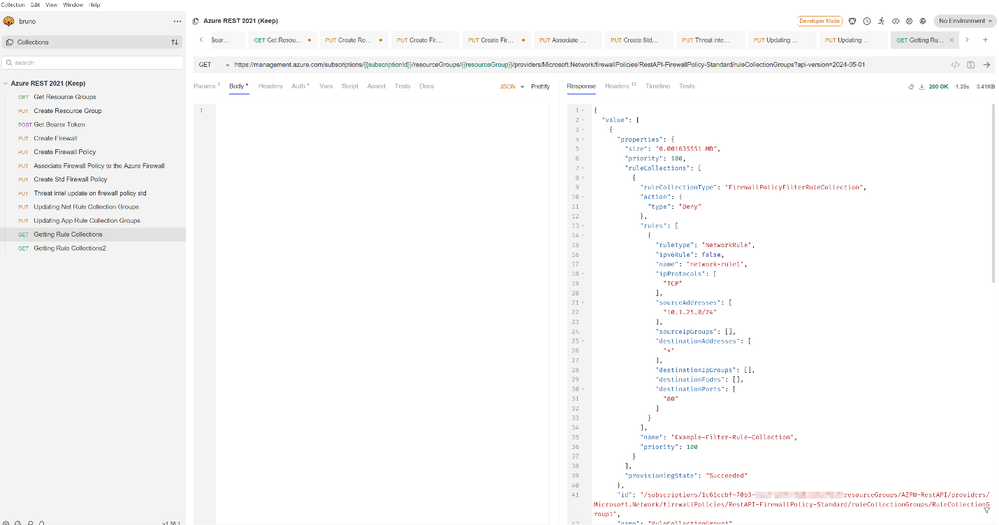Open the Window menu
This screenshot has height=525, width=999.
tap(73, 4)
